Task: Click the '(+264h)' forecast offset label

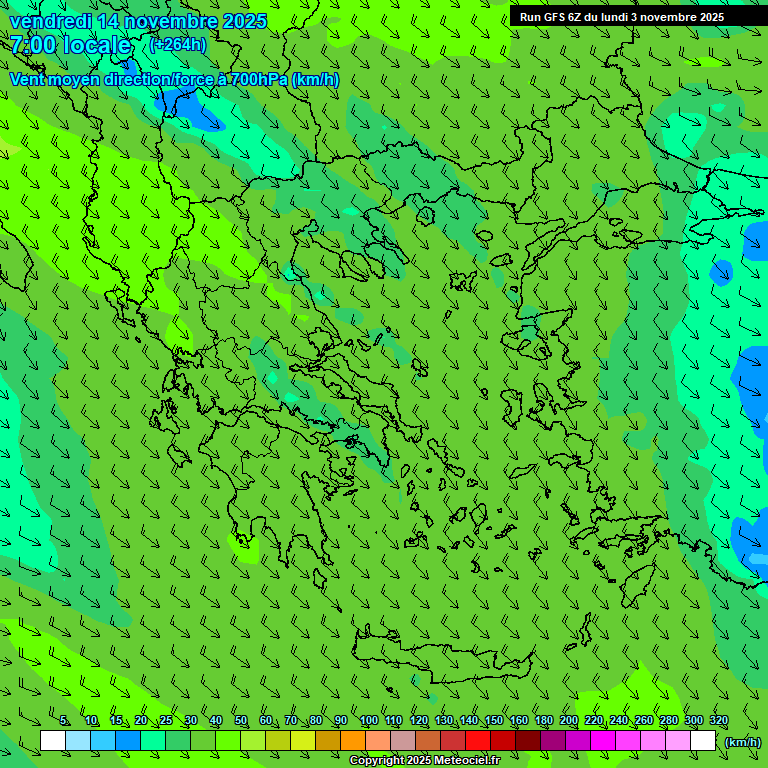Action: click(177, 45)
